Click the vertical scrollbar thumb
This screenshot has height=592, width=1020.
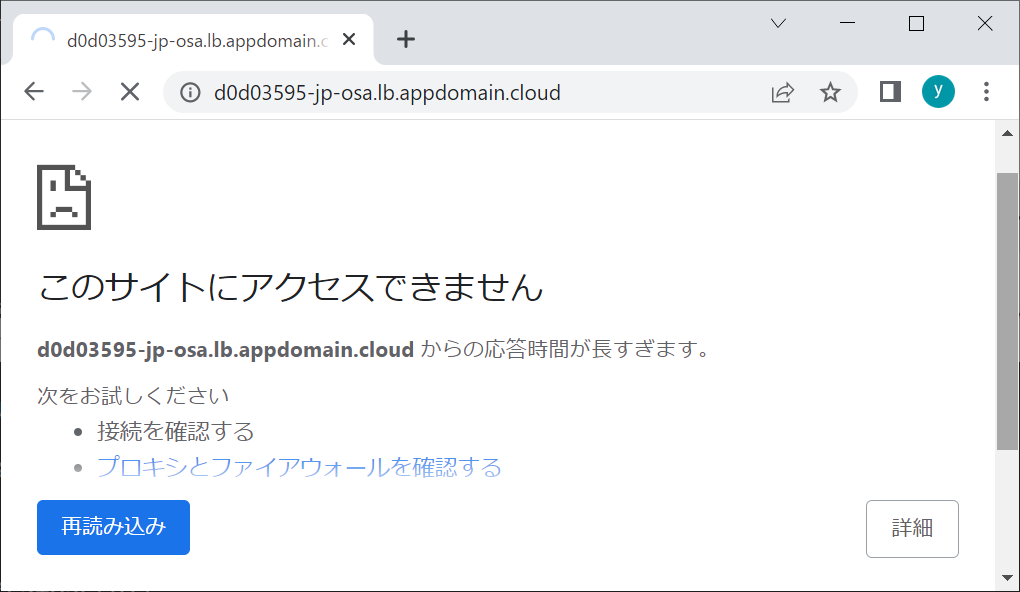click(x=1007, y=311)
